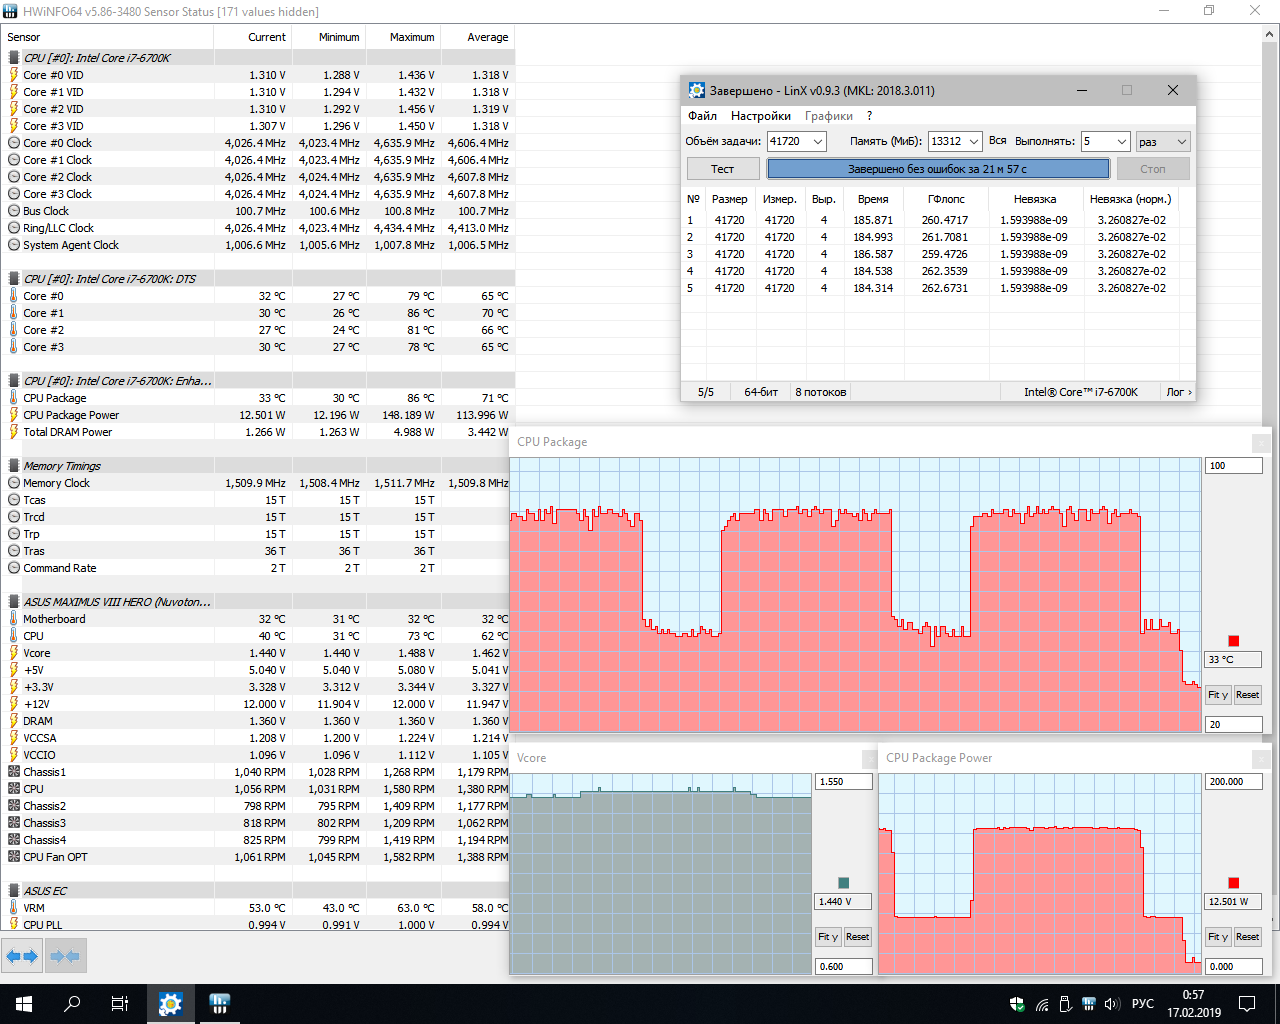The height and width of the screenshot is (1024, 1280).
Task: Click the ГФлопс column header in LinX
Action: [x=946, y=199]
